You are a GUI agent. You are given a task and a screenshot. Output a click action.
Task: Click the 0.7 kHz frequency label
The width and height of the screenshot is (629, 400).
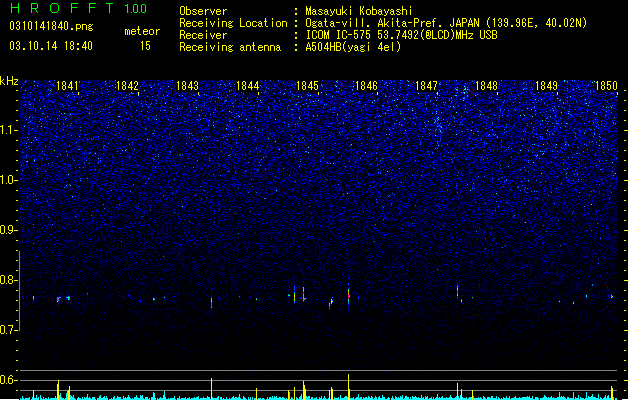pos(9,330)
